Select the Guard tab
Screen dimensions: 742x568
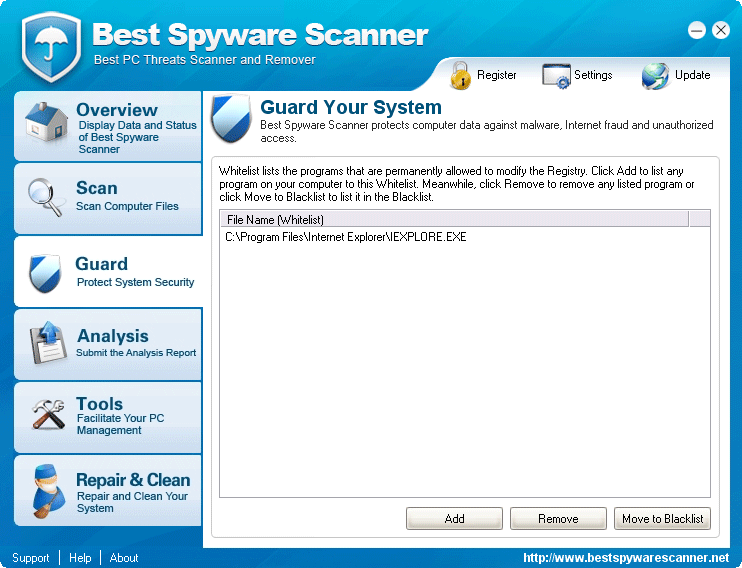point(109,272)
